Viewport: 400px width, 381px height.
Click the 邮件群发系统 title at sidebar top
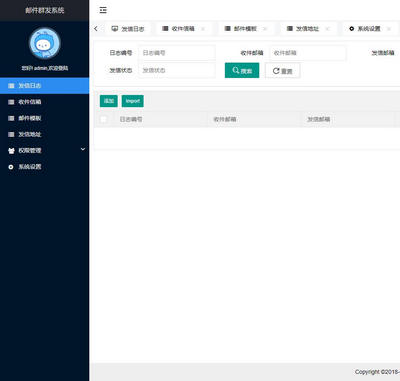pyautogui.click(x=45, y=10)
